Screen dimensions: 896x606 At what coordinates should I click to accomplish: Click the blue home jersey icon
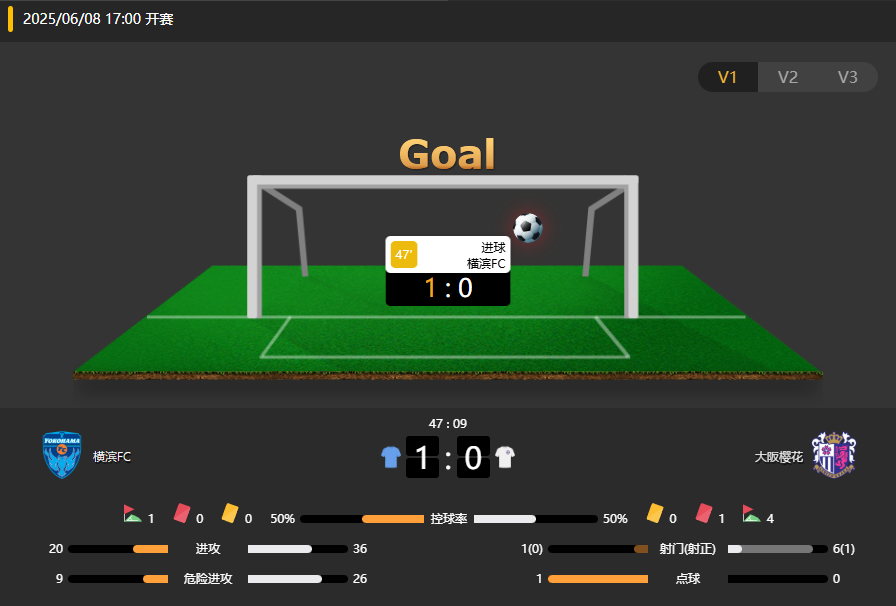pos(391,457)
